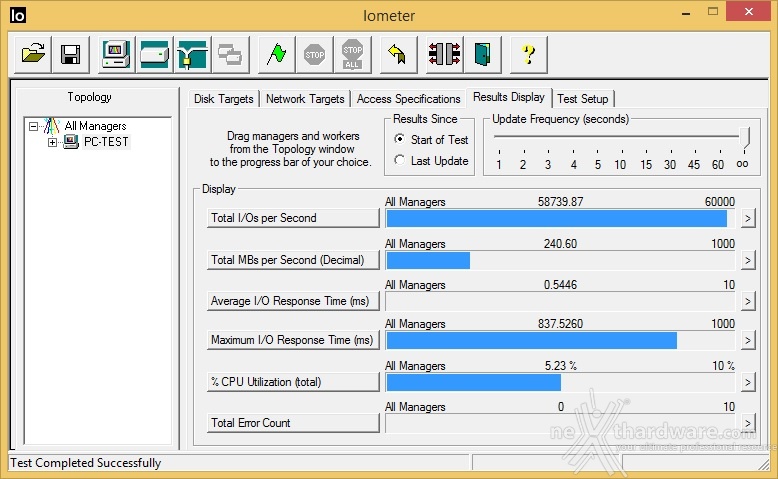Open chart arrow for Average I/O Response Time
778x479 pixels.
coord(748,301)
